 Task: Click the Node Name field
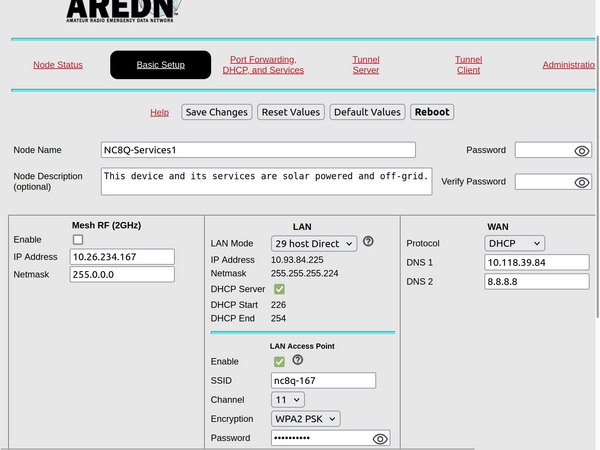tap(258, 150)
